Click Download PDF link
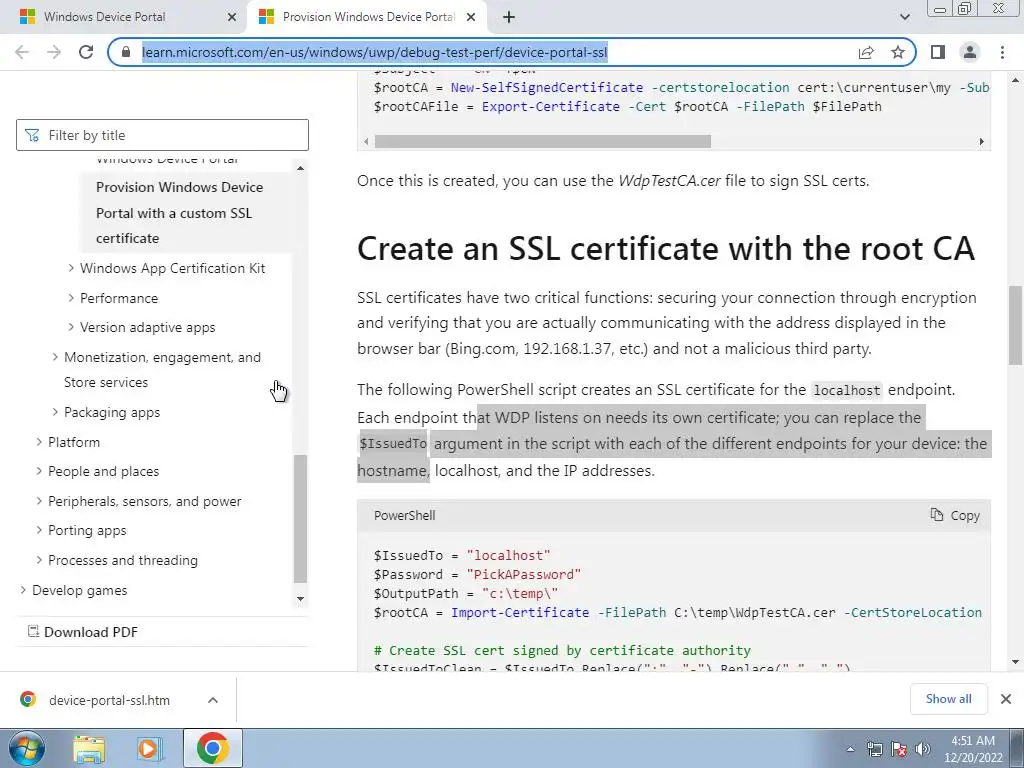 coord(91,632)
